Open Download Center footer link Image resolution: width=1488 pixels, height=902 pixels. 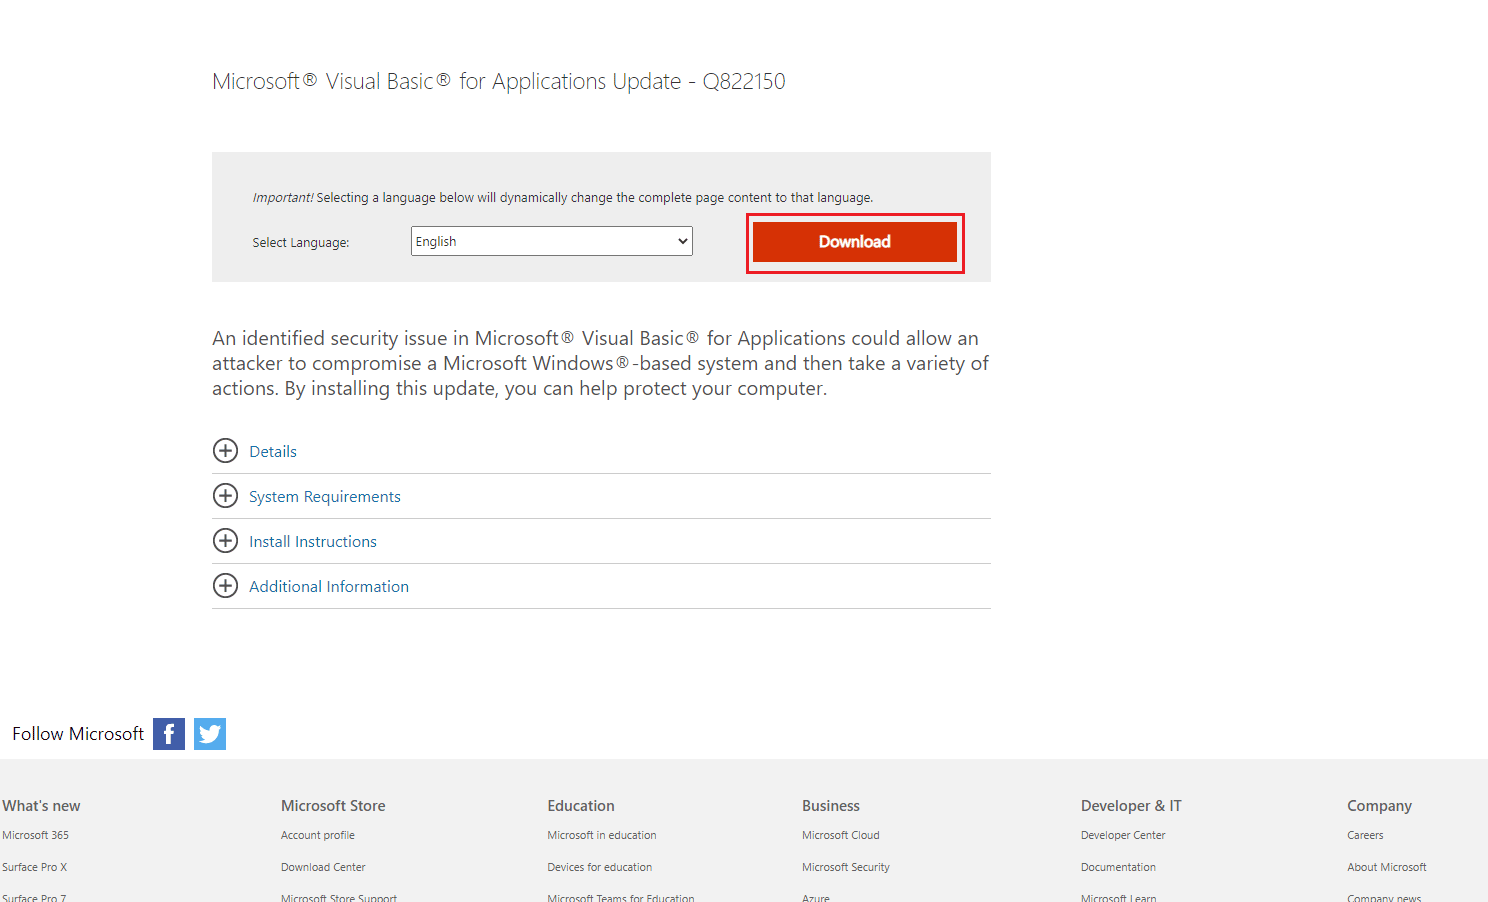click(x=323, y=867)
